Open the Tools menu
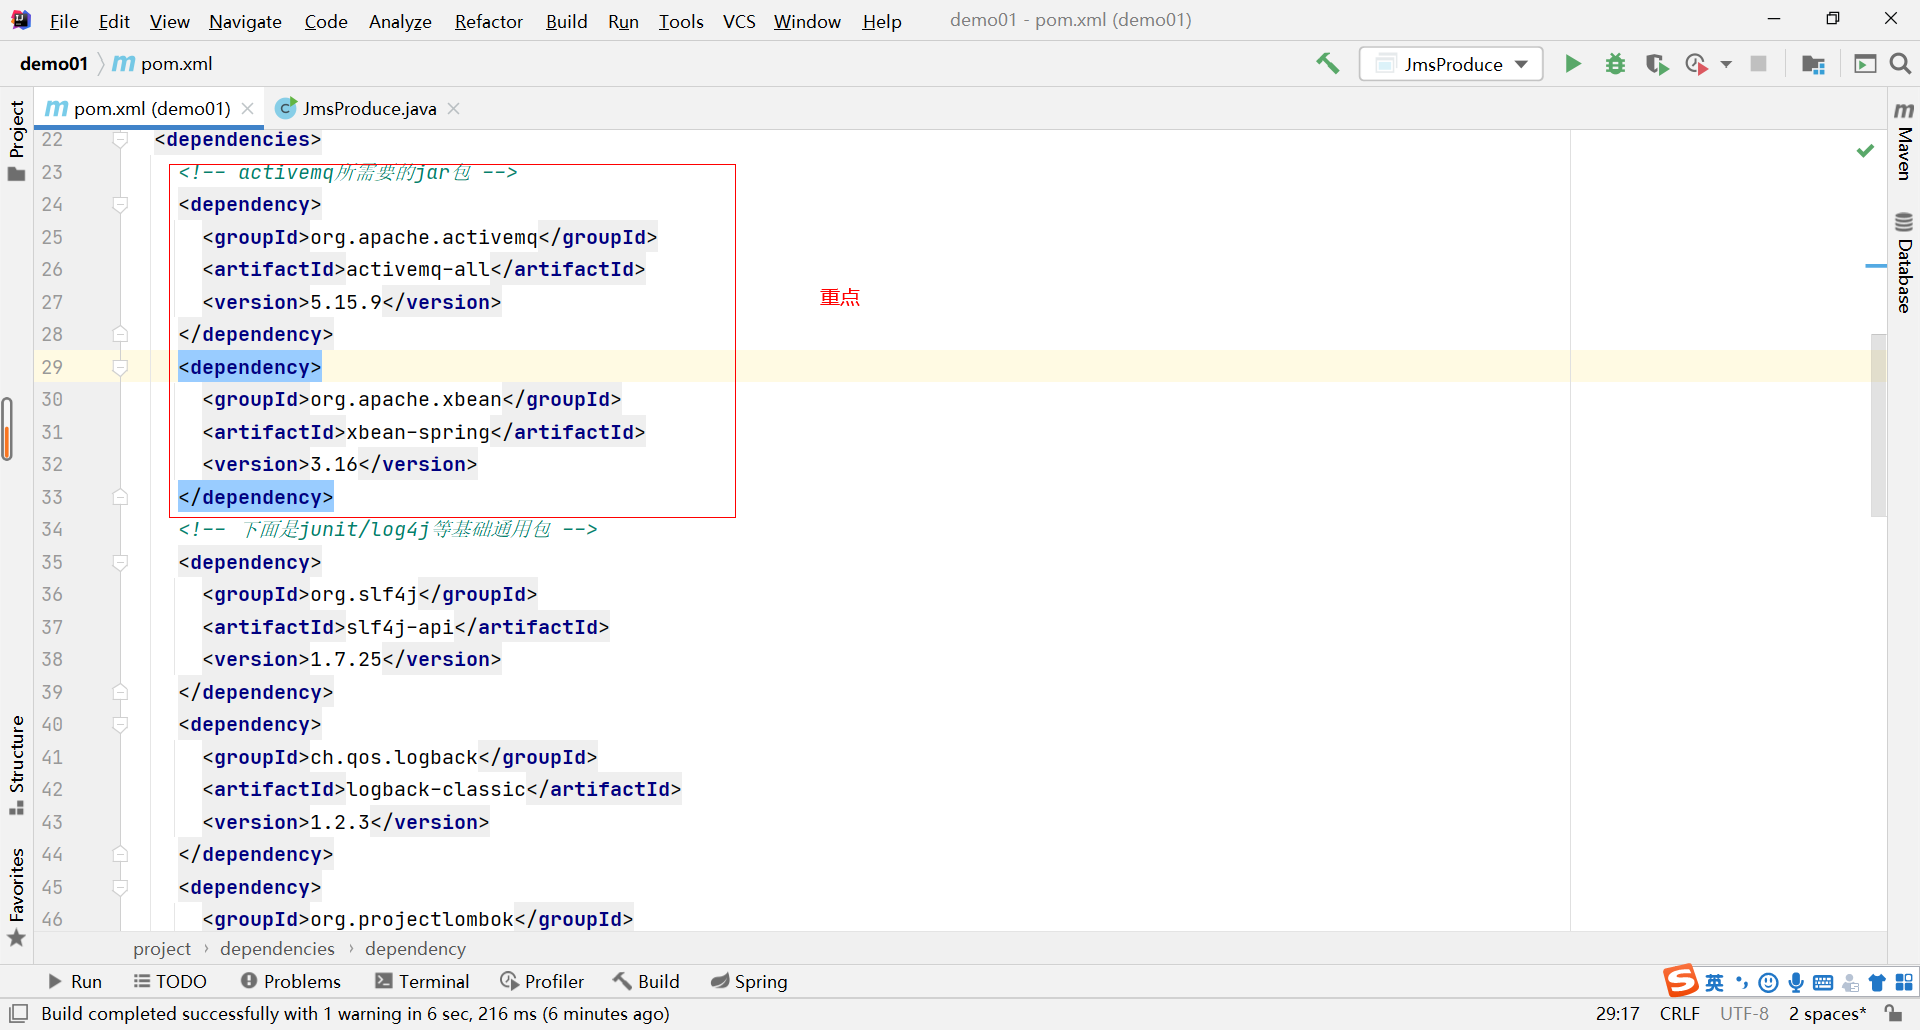The image size is (1920, 1030). click(681, 21)
